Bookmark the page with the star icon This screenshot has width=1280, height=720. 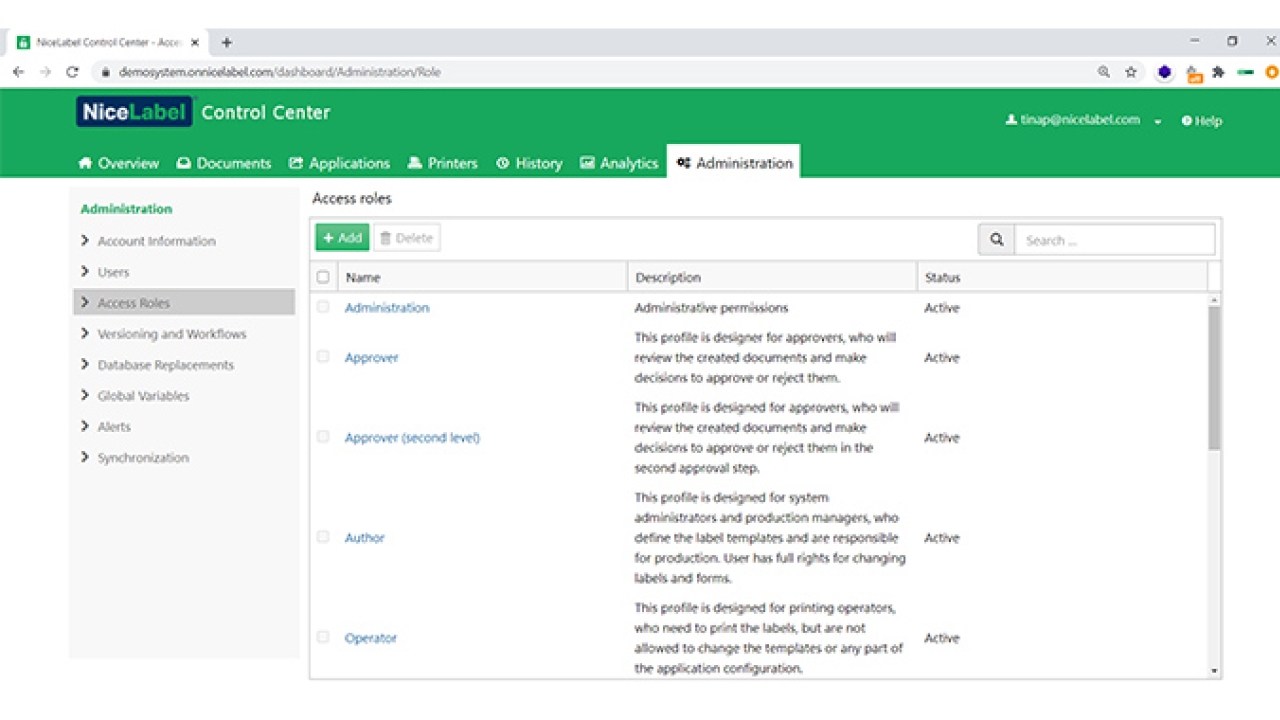tap(1131, 72)
